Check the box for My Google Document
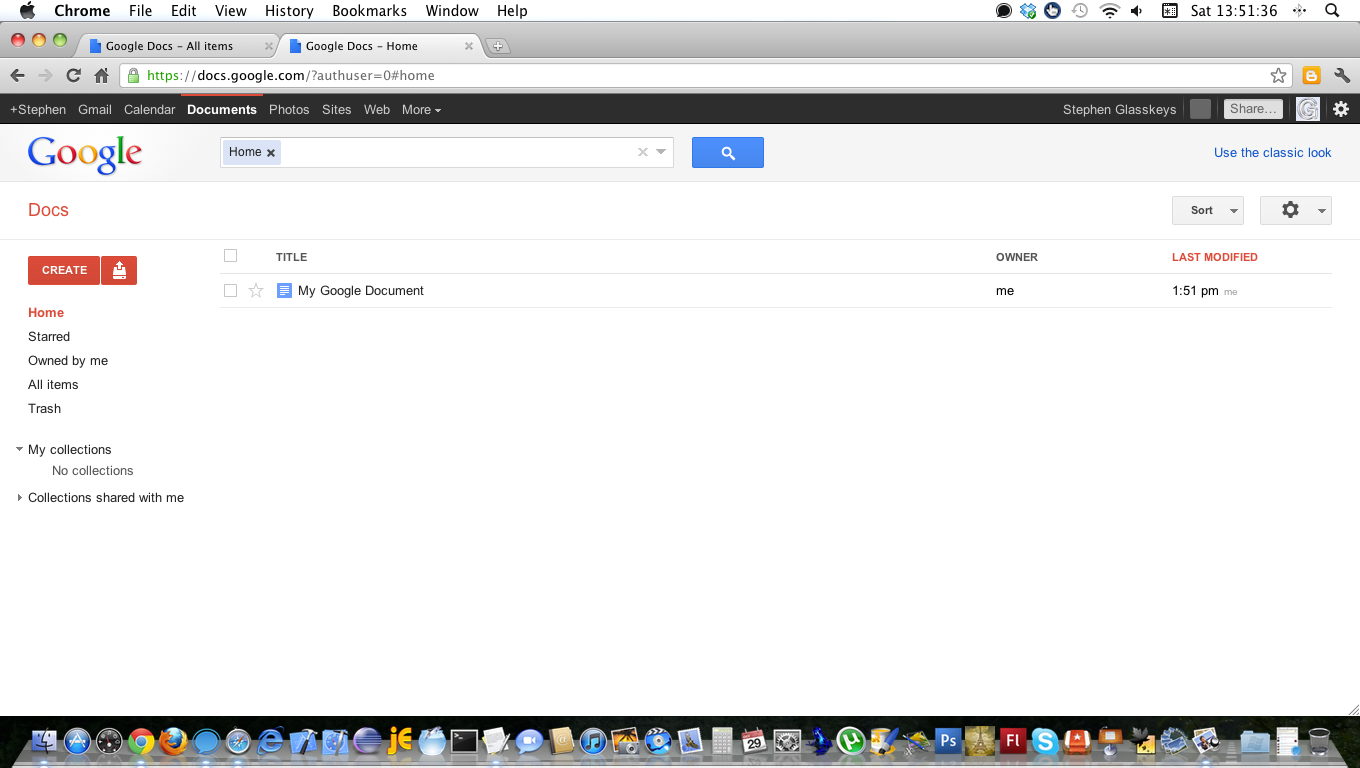 [x=231, y=291]
